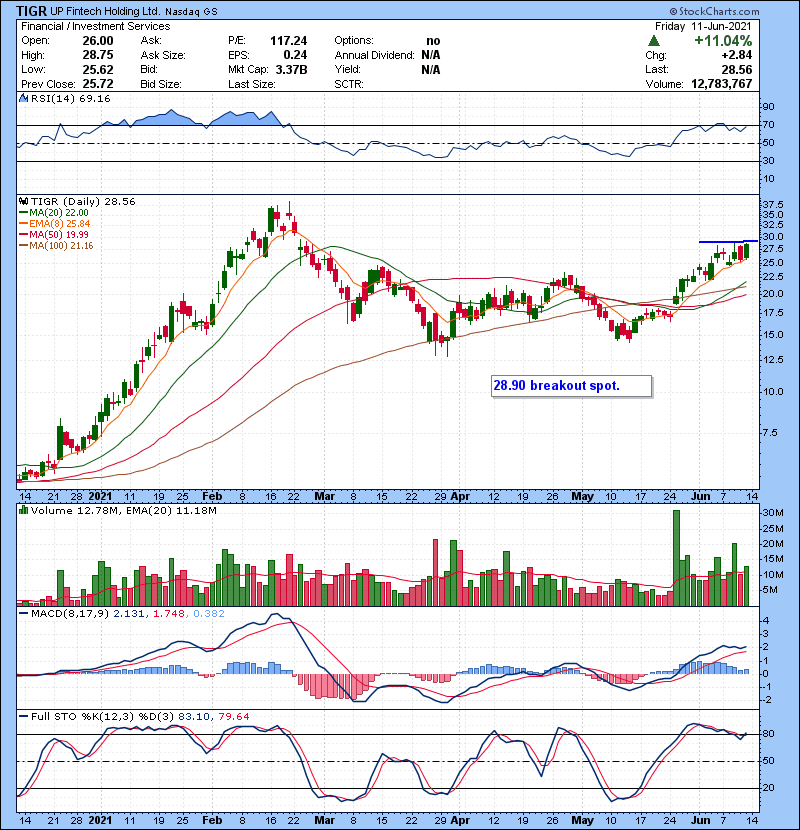Click the Nasdaq GS exchange label
Screen dimensions: 800x830
(191, 12)
